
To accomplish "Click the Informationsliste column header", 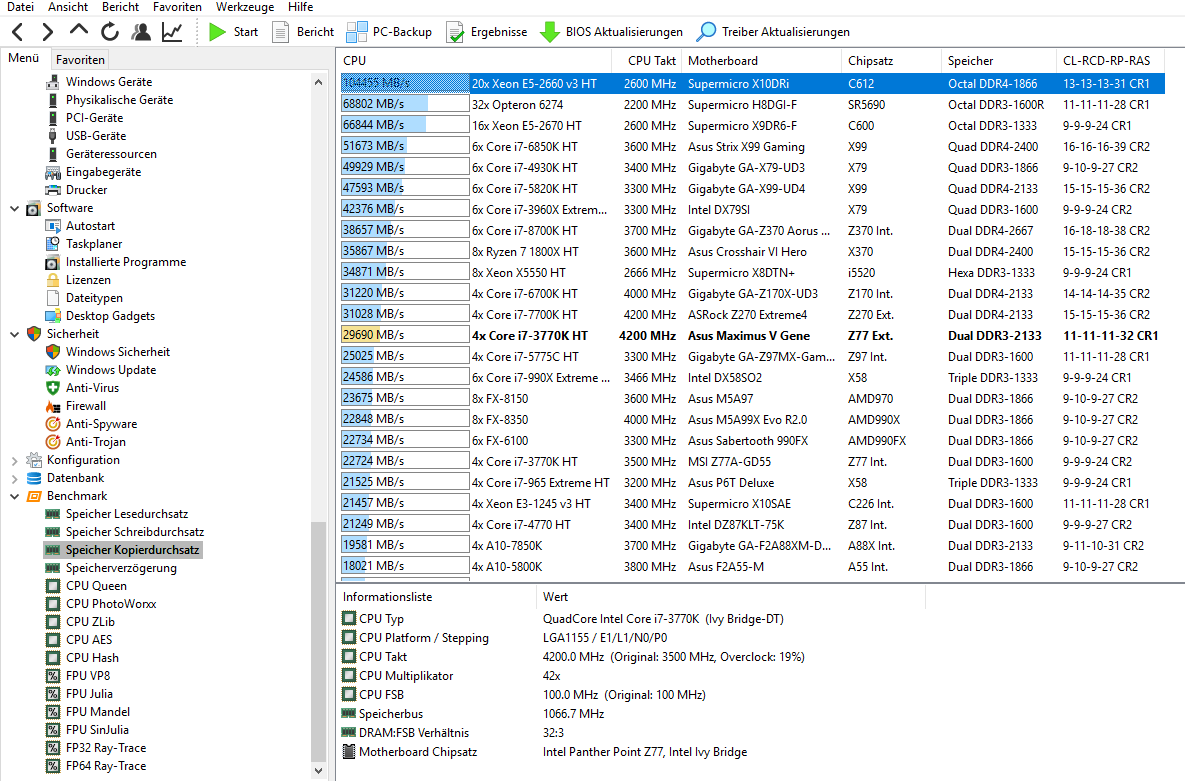I will 437,597.
